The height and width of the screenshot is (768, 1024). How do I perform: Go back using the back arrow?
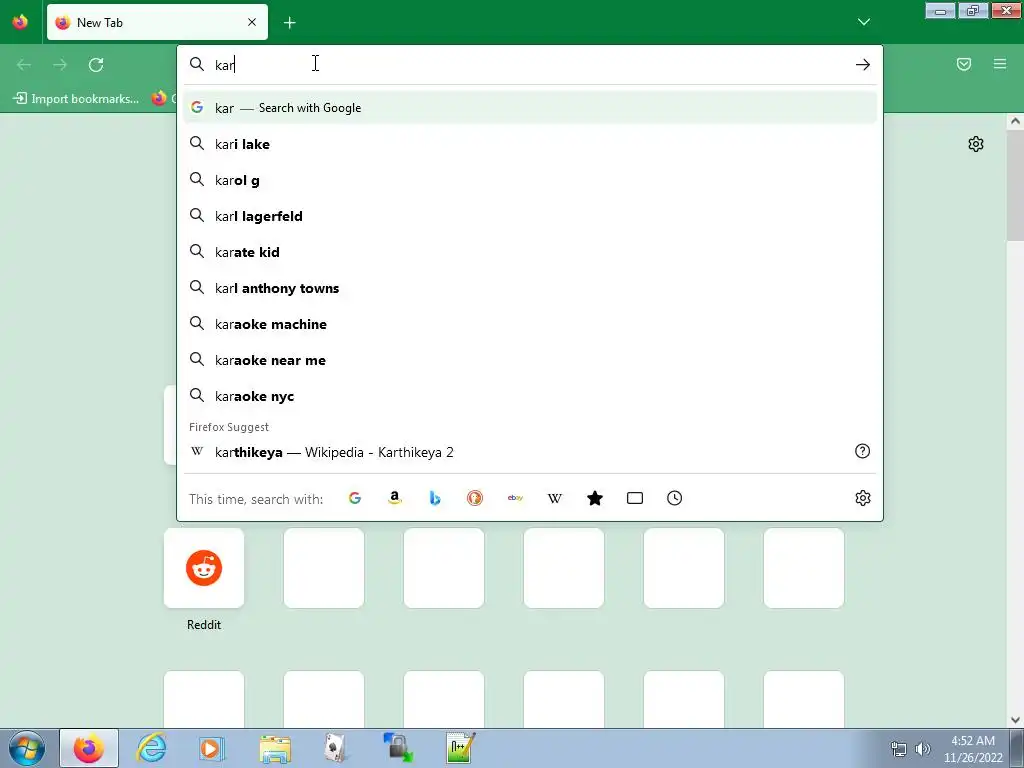click(24, 65)
